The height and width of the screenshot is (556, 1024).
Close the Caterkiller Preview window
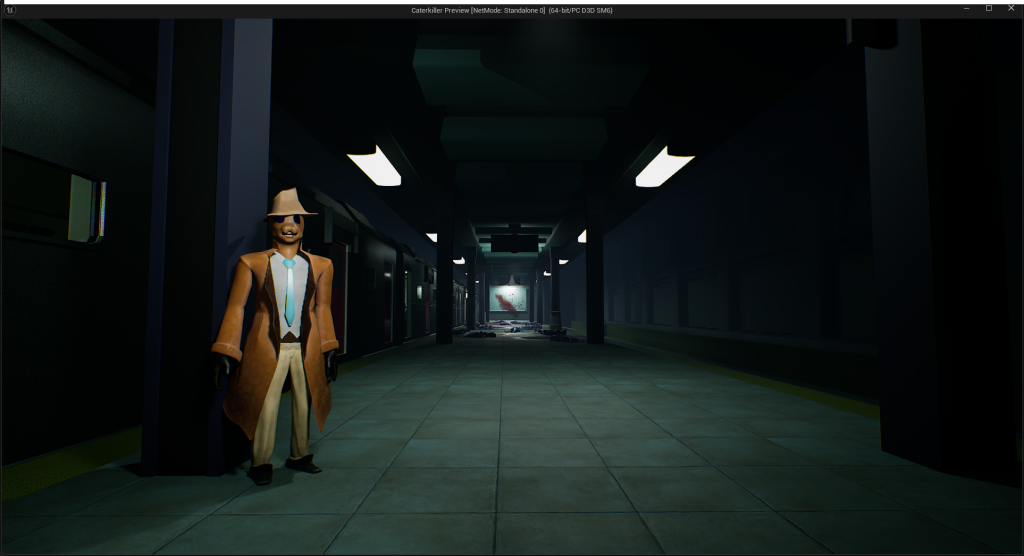(x=1011, y=8)
